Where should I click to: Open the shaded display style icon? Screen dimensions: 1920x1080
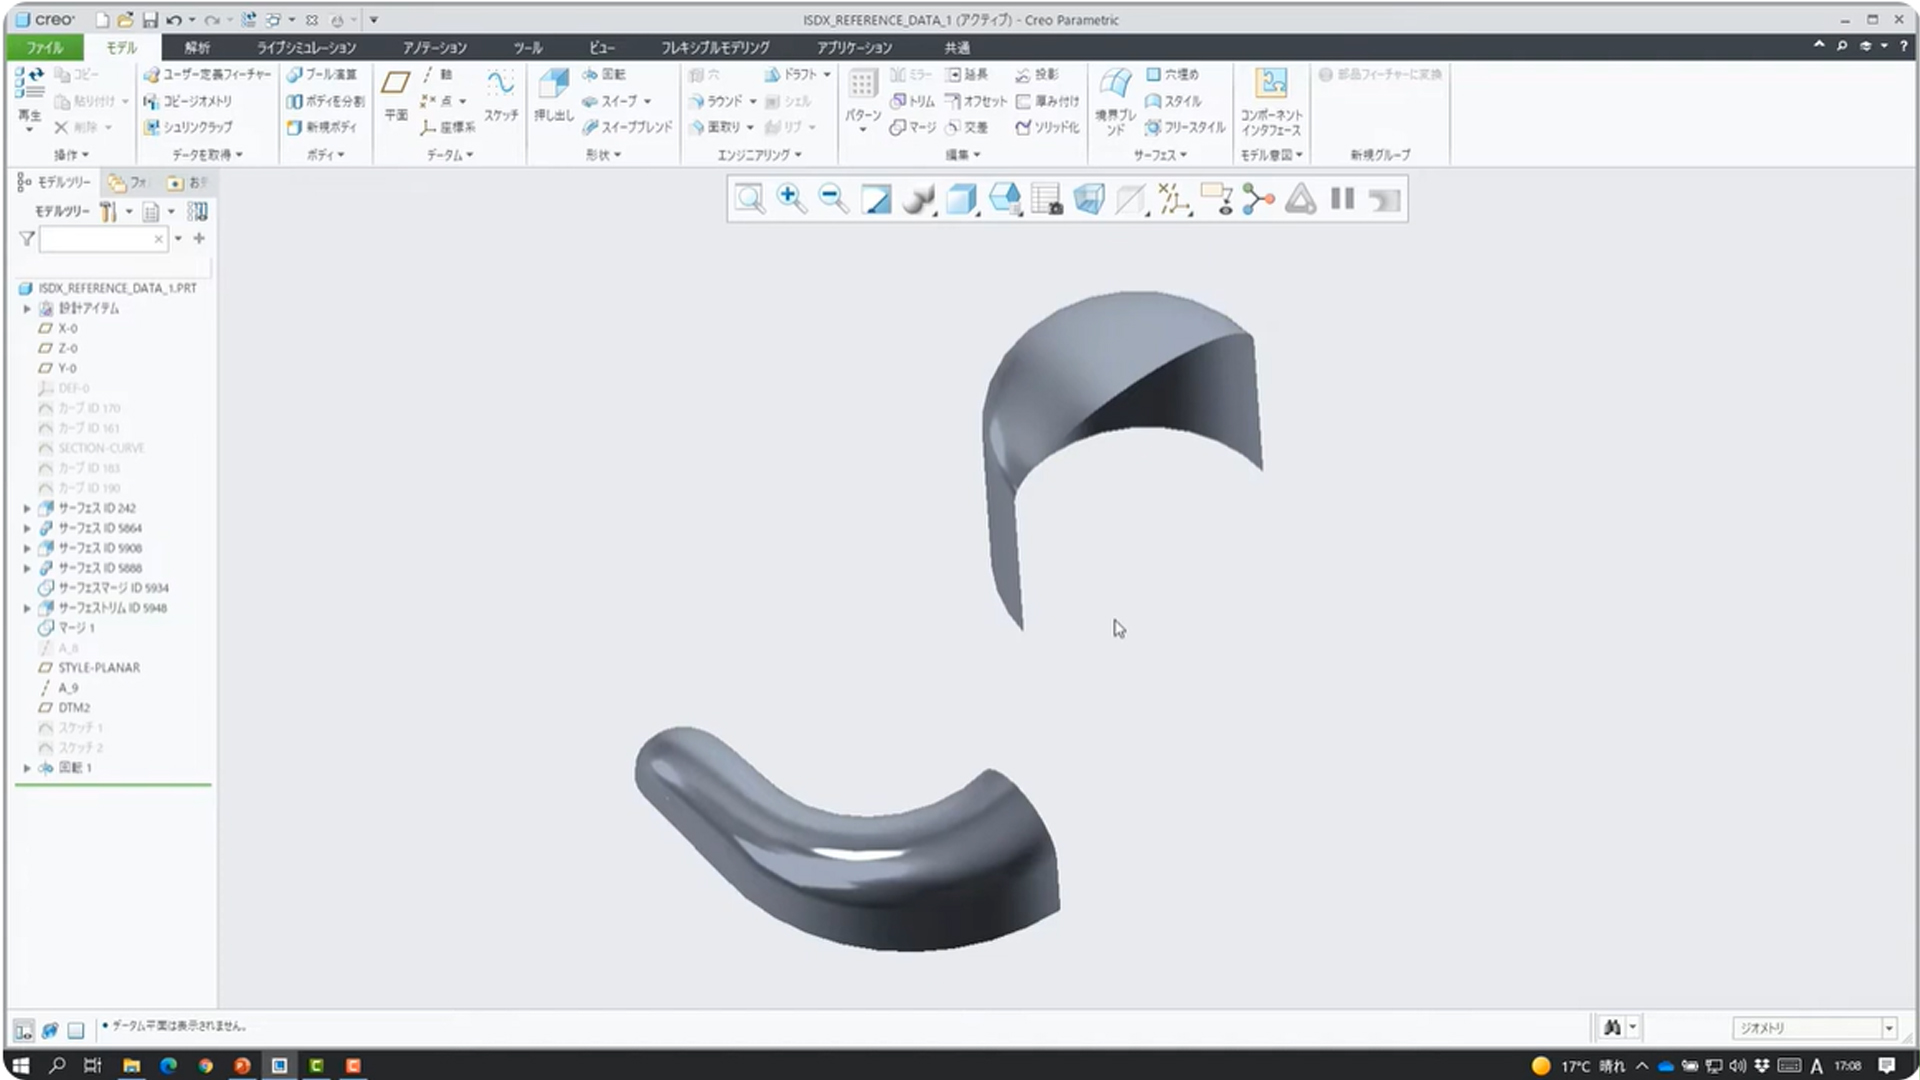[x=918, y=199]
